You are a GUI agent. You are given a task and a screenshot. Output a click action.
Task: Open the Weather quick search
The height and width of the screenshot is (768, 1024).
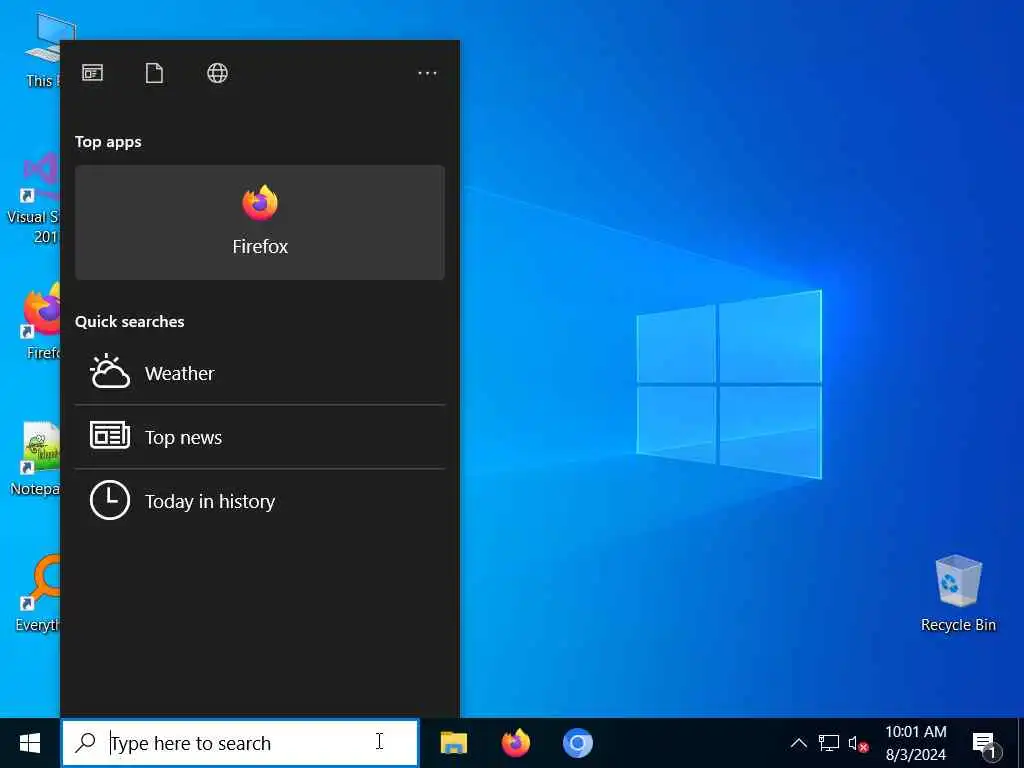(x=260, y=373)
